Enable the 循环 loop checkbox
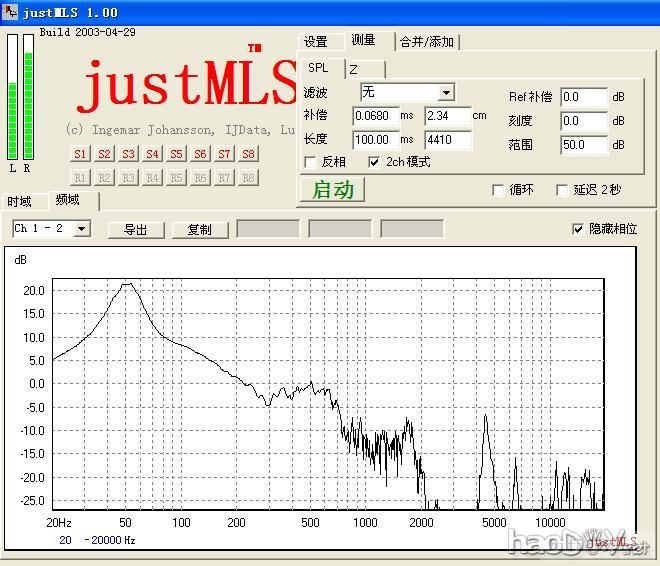 (498, 190)
